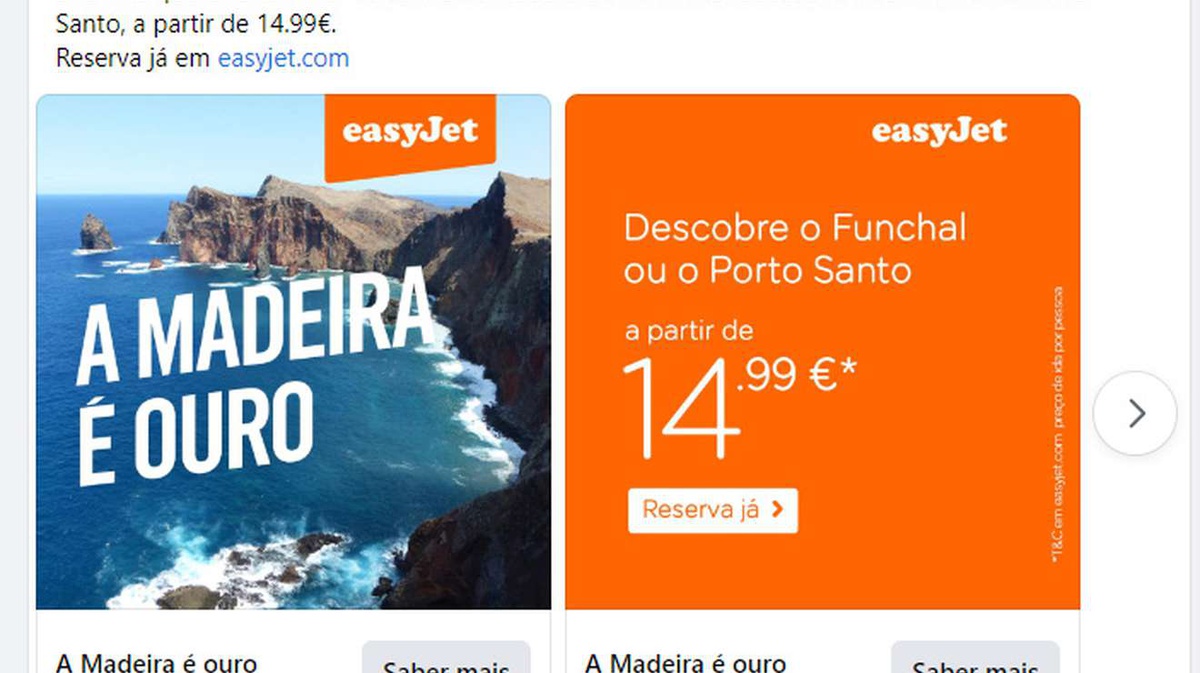Click the a partir de label on orange card
This screenshot has height=673, width=1200.
689,331
